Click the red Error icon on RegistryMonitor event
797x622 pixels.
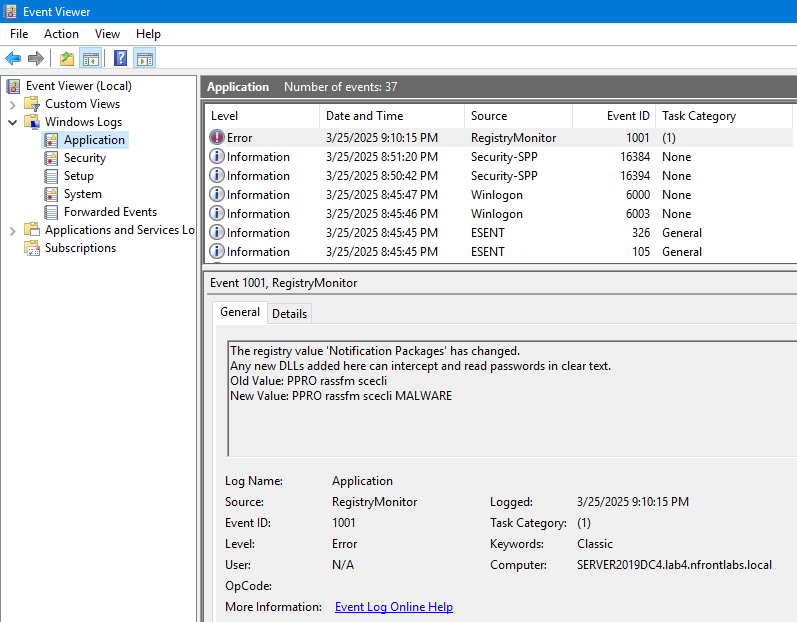(217, 138)
